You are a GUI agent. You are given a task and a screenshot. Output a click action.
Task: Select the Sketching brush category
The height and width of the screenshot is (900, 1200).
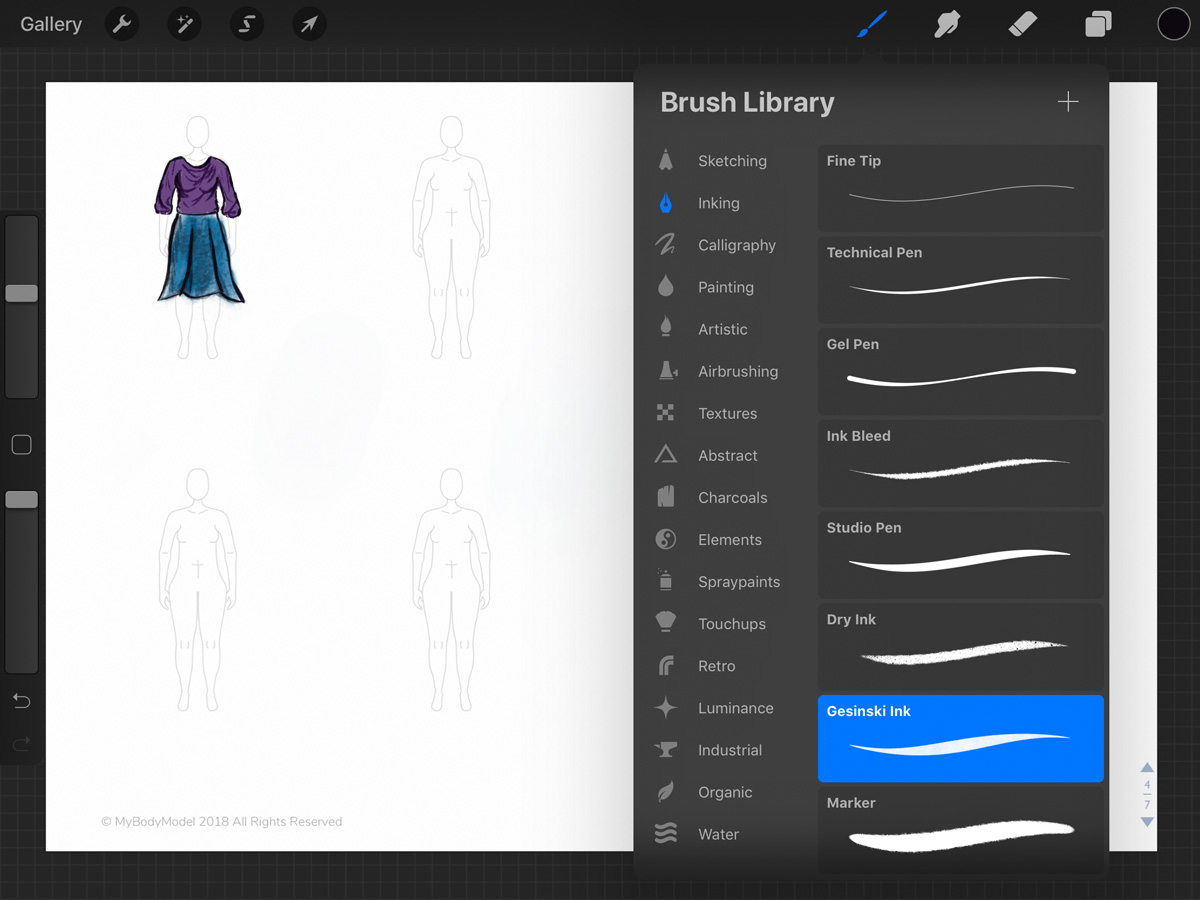click(x=732, y=160)
